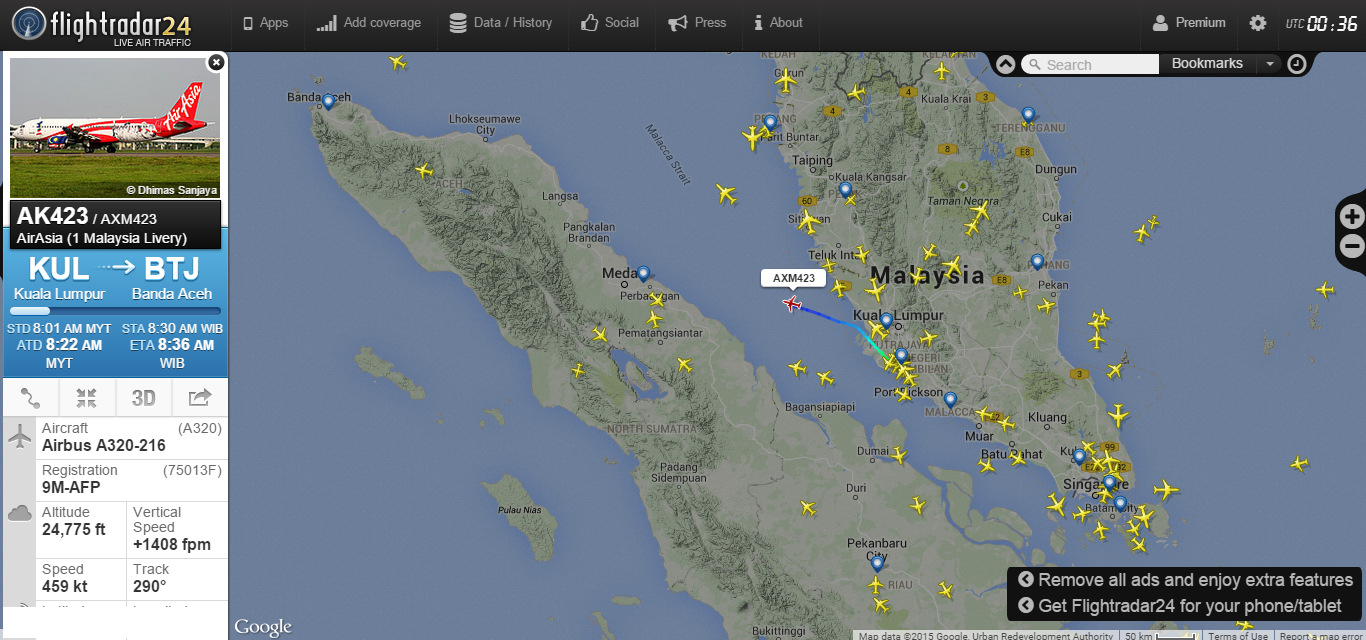Click the selected red AXM423 aircraft icon

coord(793,303)
